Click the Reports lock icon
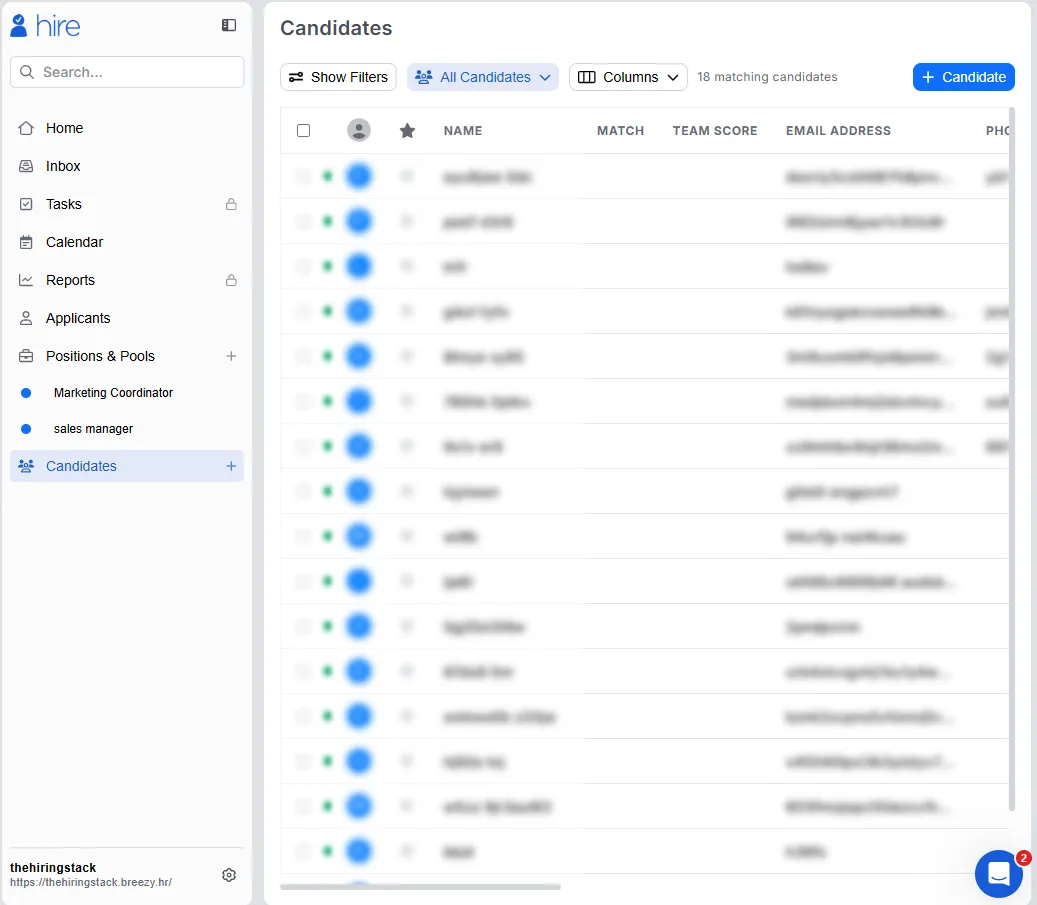This screenshot has width=1037, height=905. click(x=231, y=280)
